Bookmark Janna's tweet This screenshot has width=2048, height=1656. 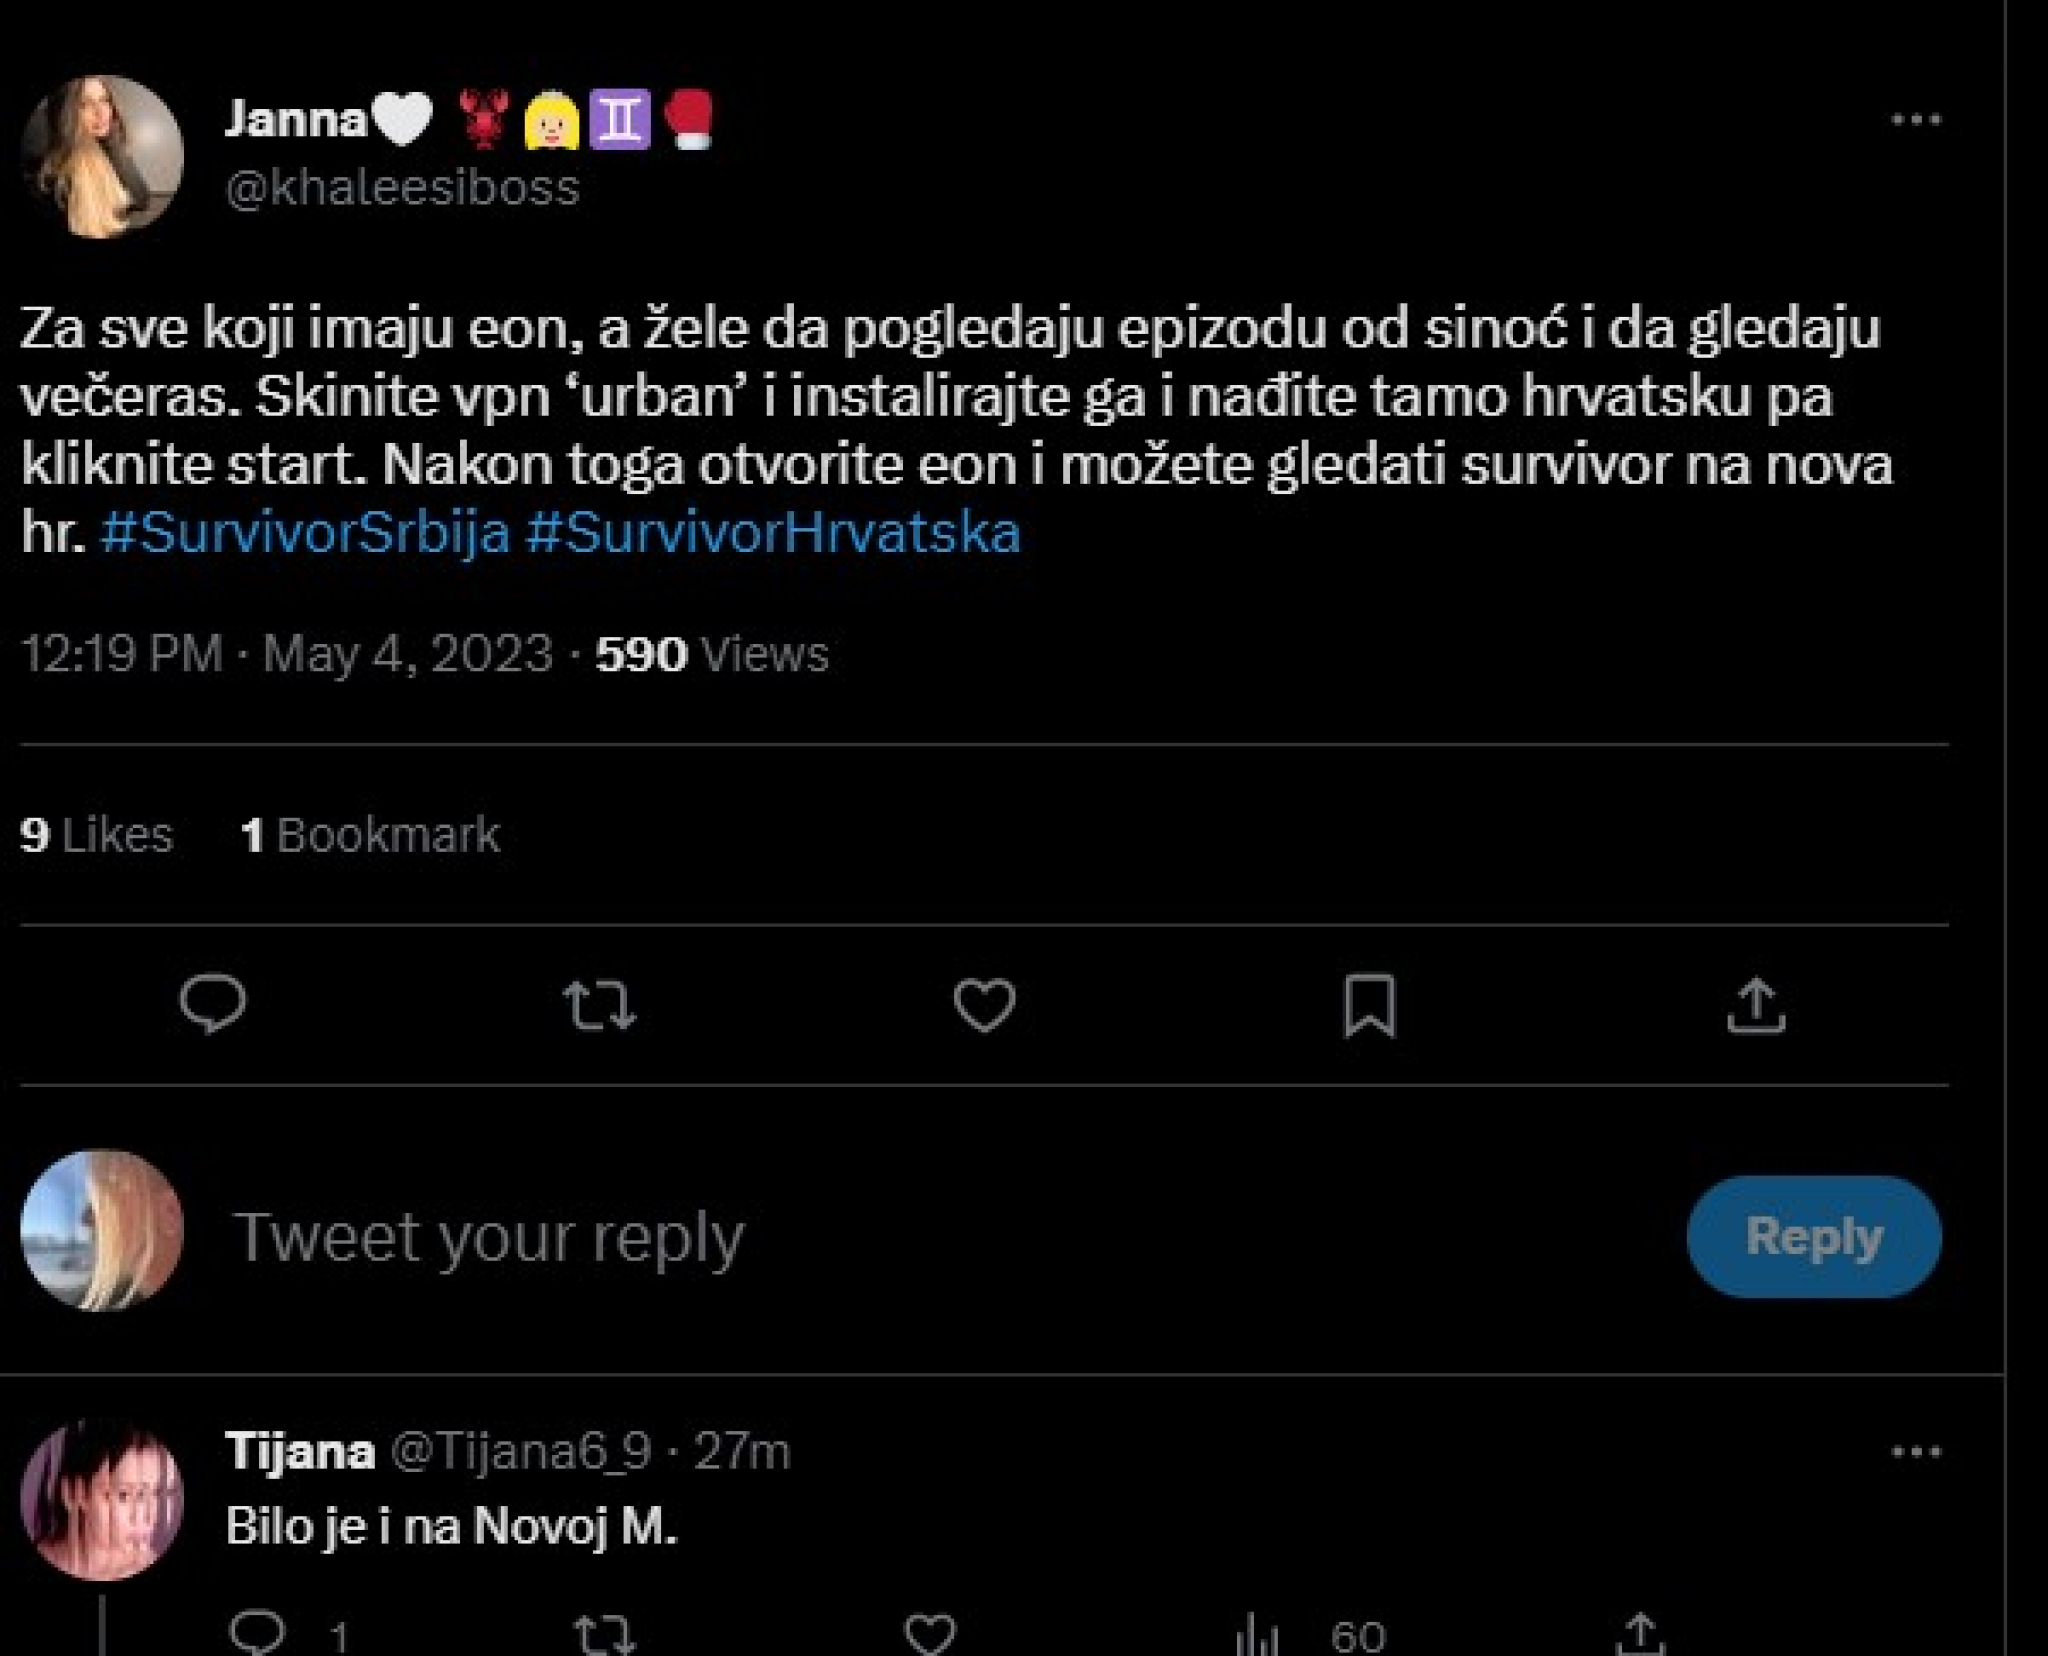pos(1369,1005)
